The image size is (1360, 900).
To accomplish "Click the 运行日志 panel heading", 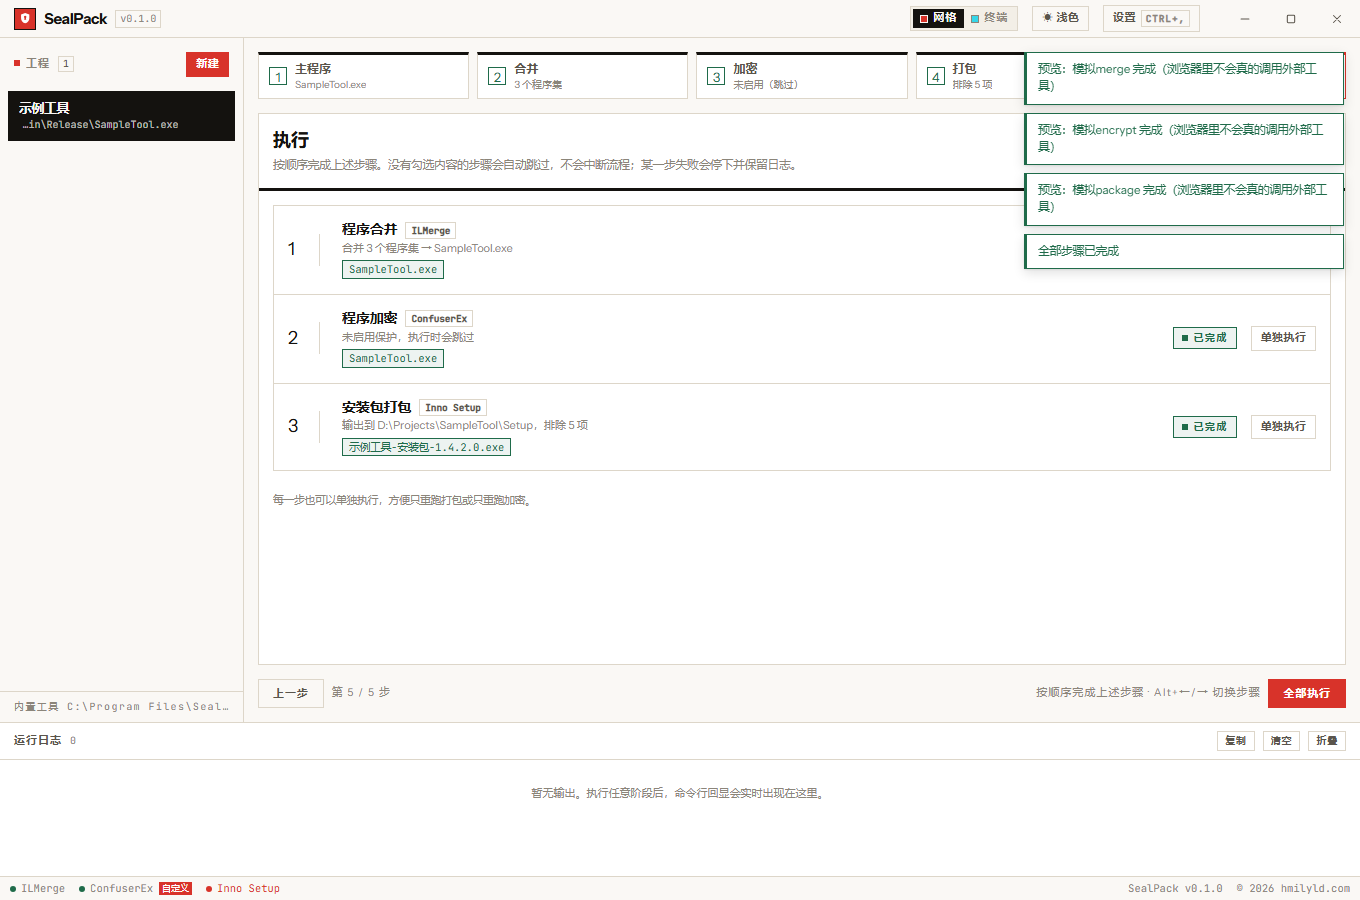I will 38,740.
